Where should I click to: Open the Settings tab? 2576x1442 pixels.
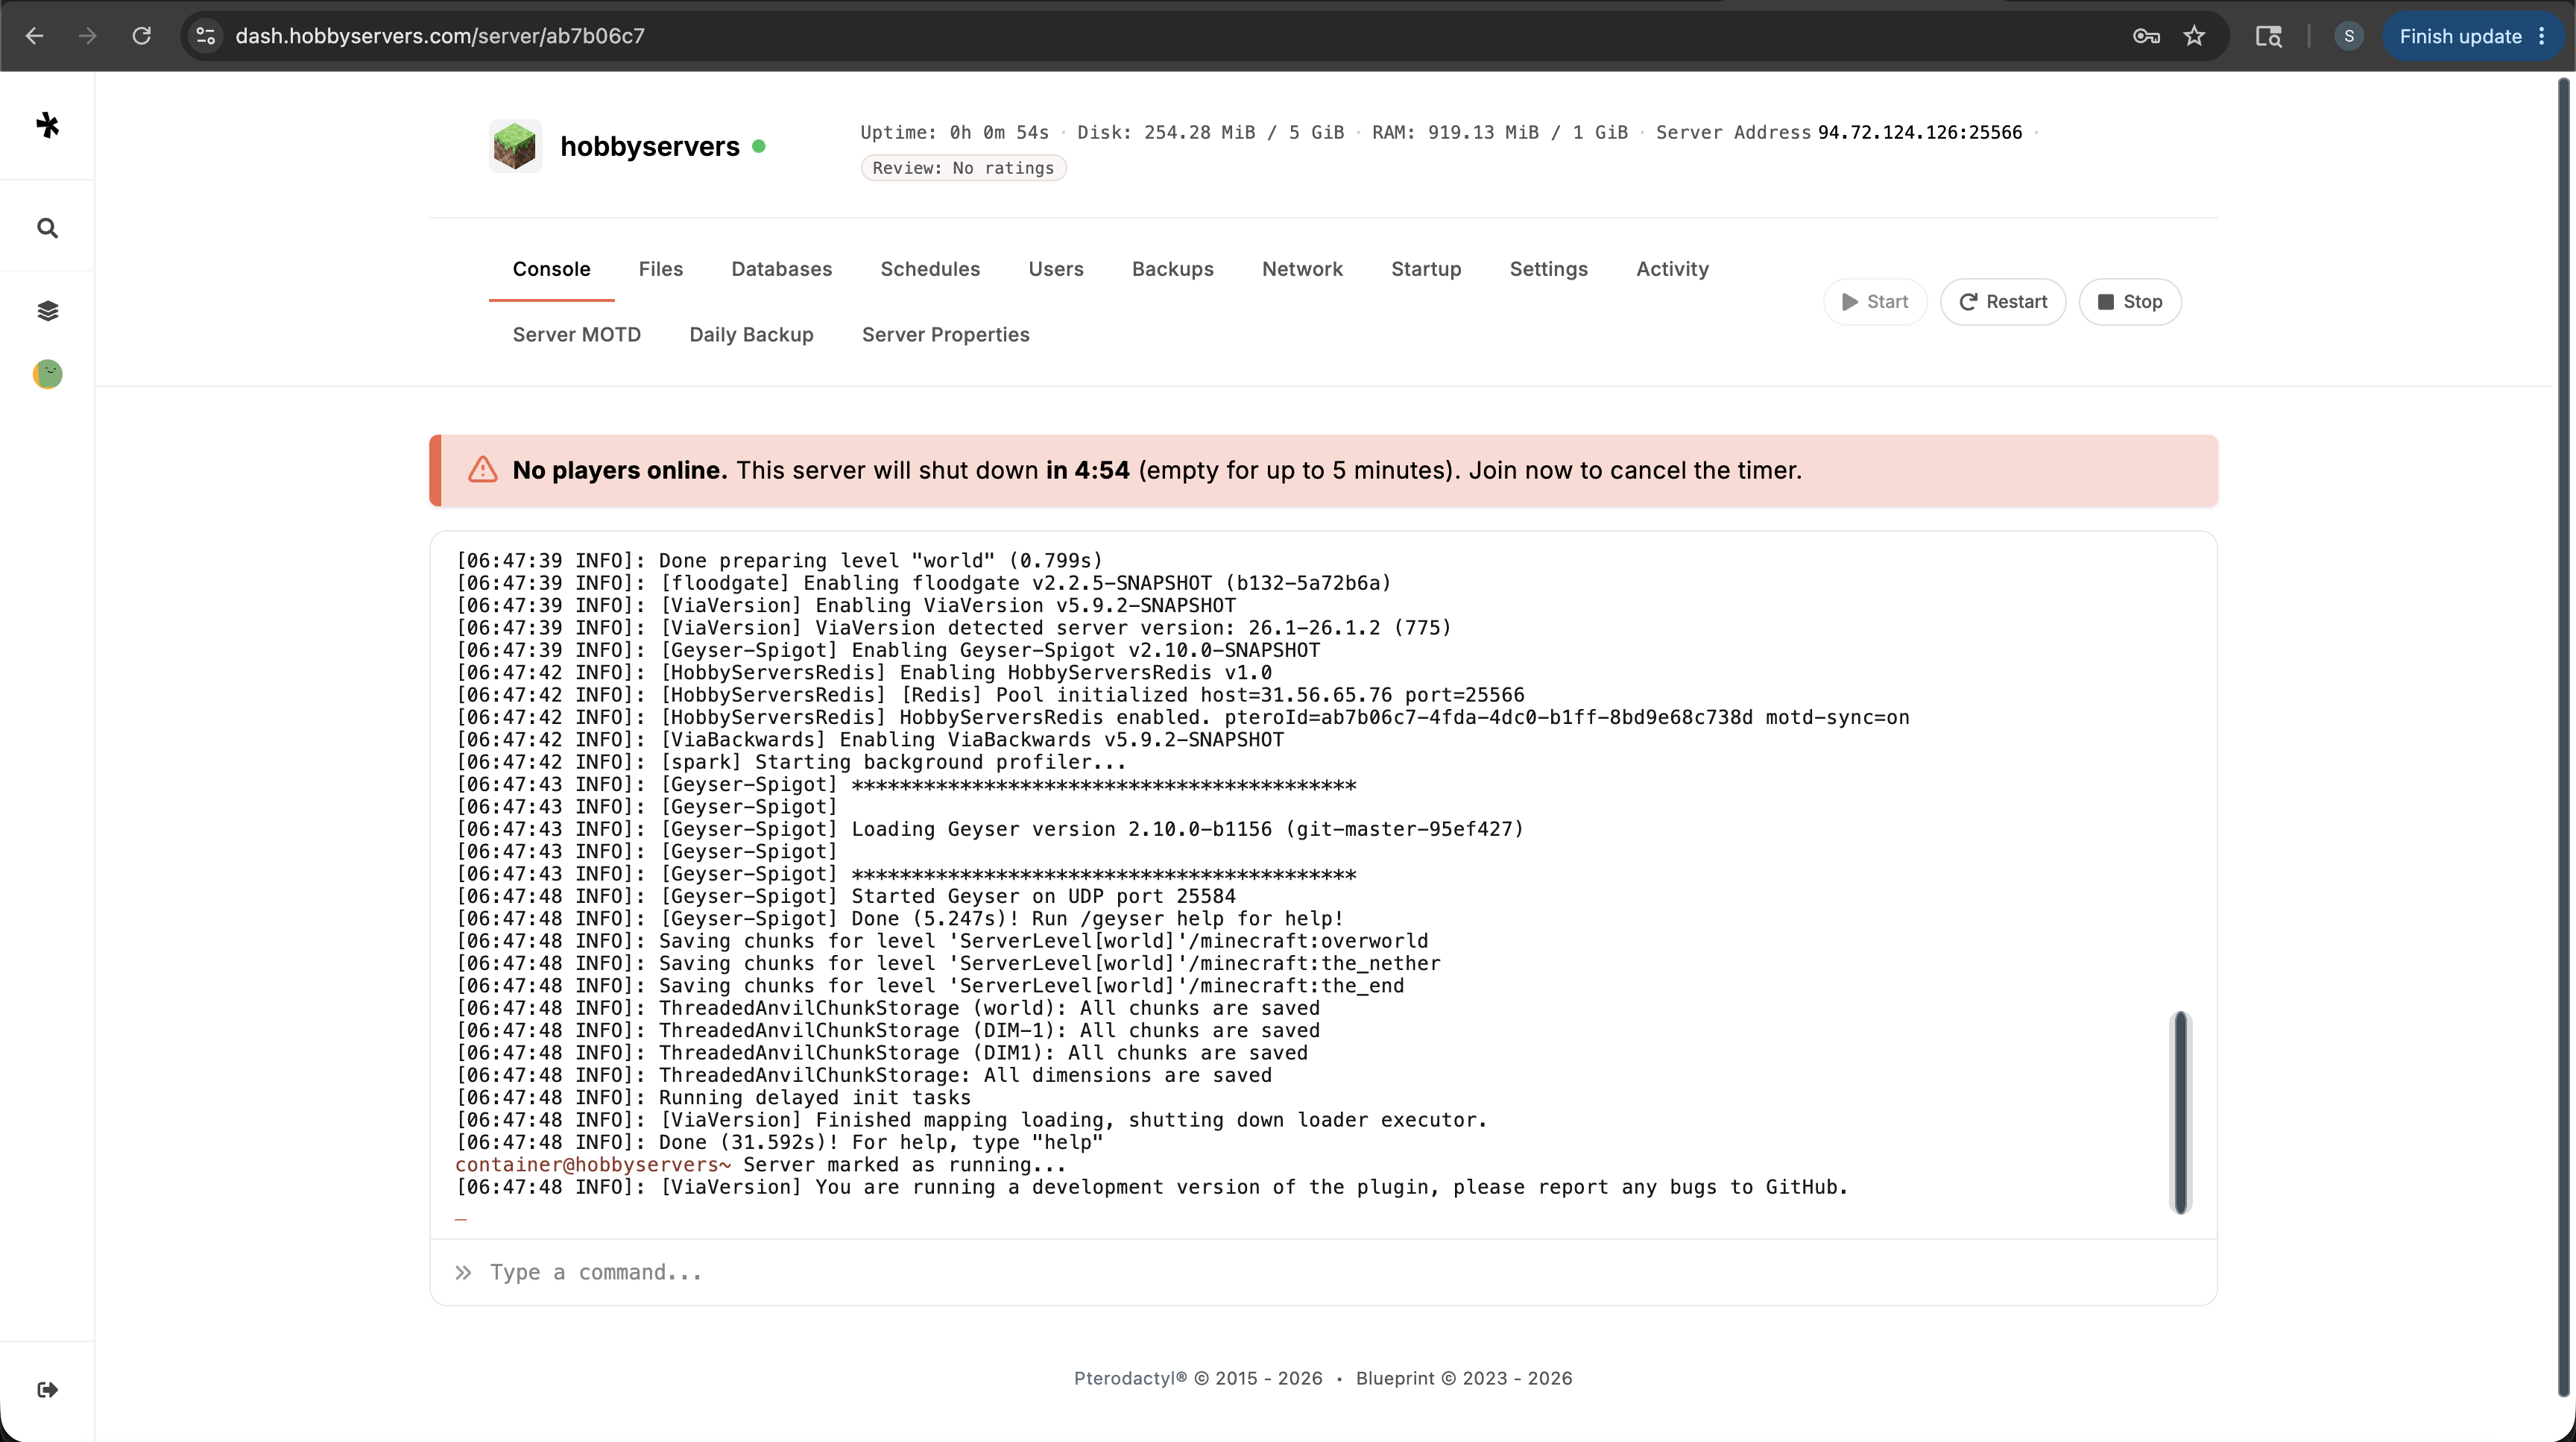click(x=1549, y=269)
